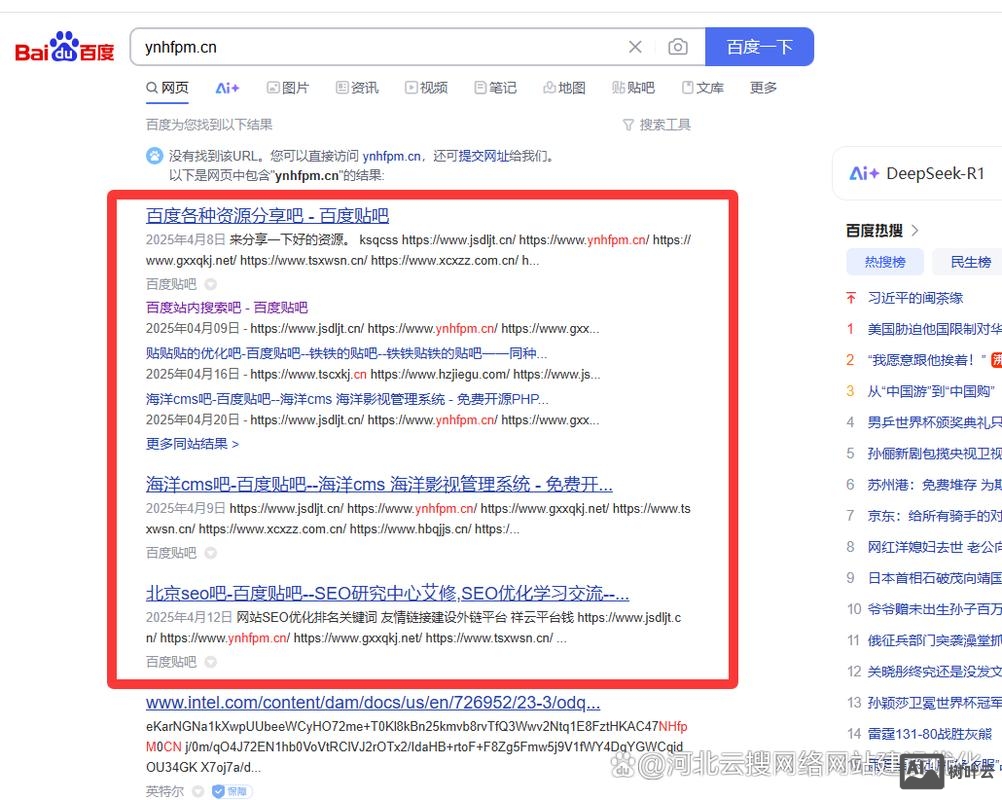
Task: Clear the search box with the X icon
Action: tap(636, 46)
